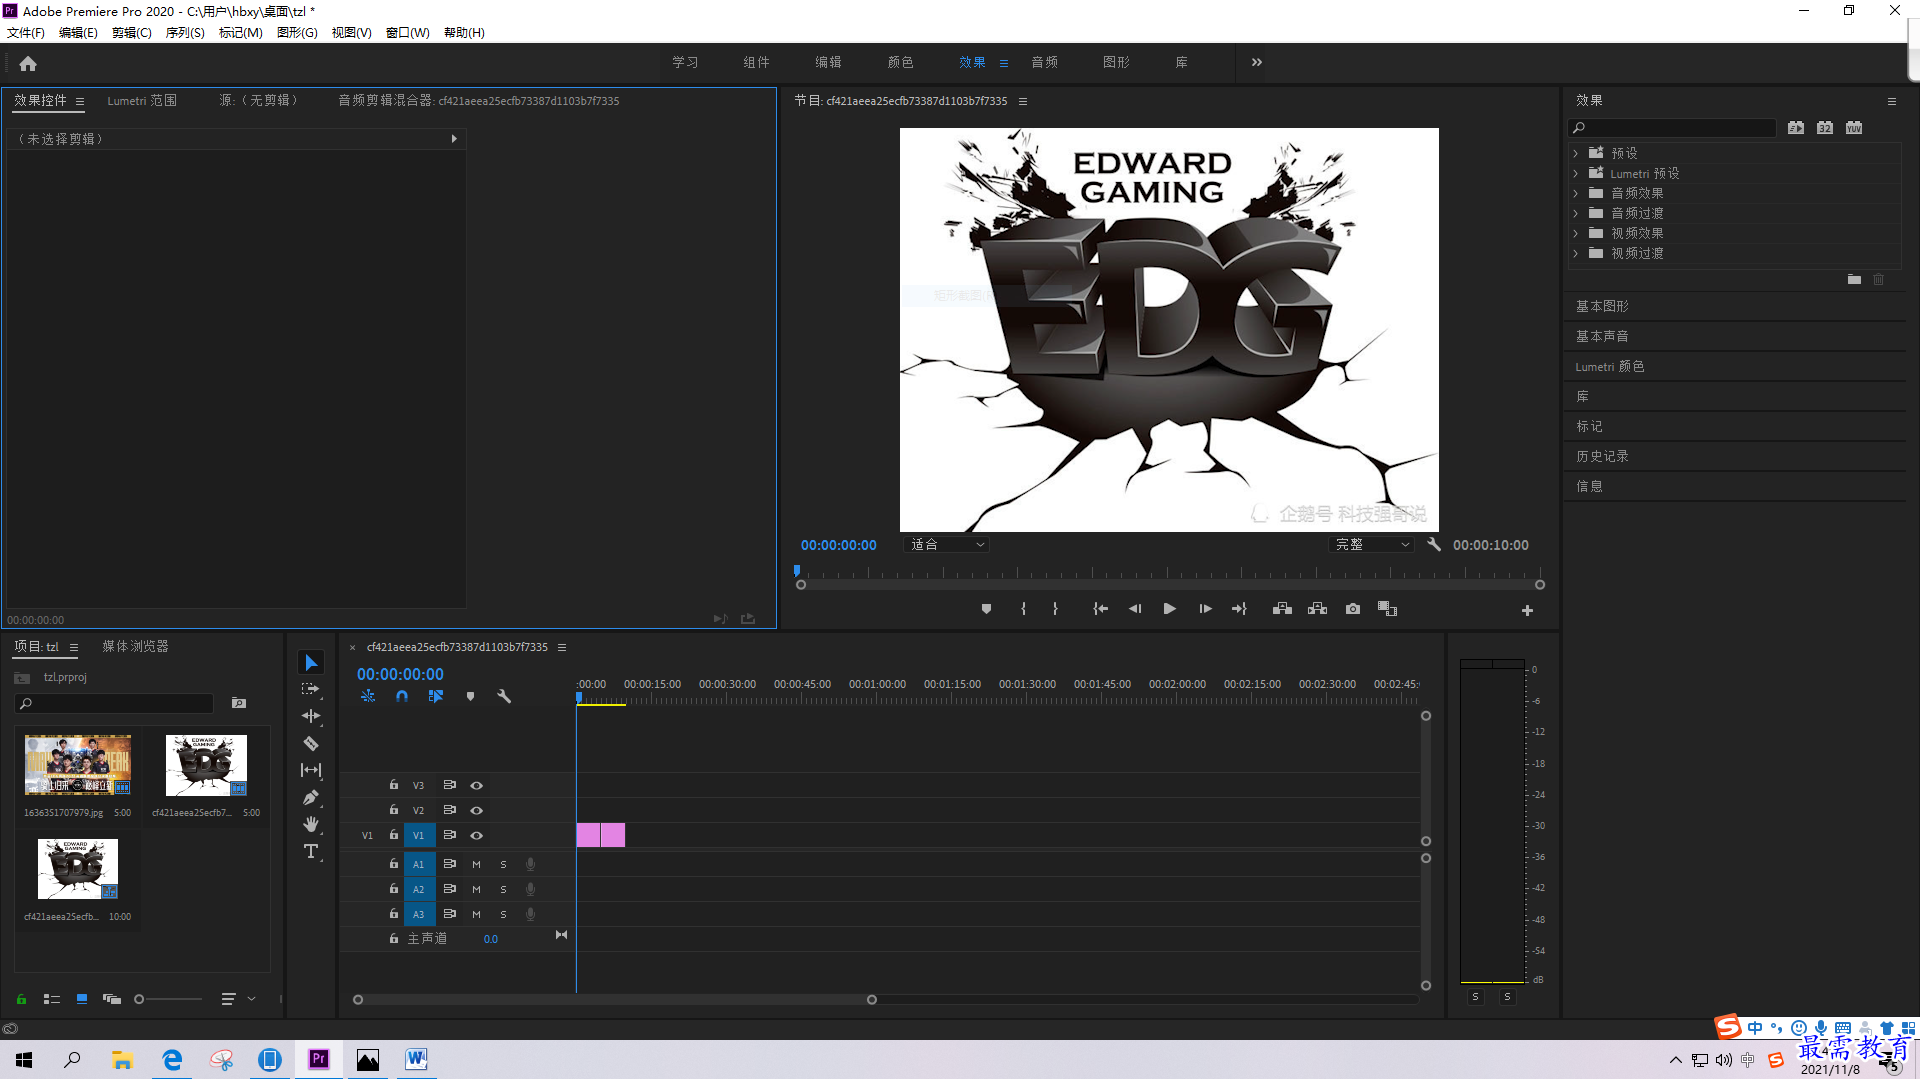Open the 文件(F) menu
1920x1079 pixels.
[26, 32]
